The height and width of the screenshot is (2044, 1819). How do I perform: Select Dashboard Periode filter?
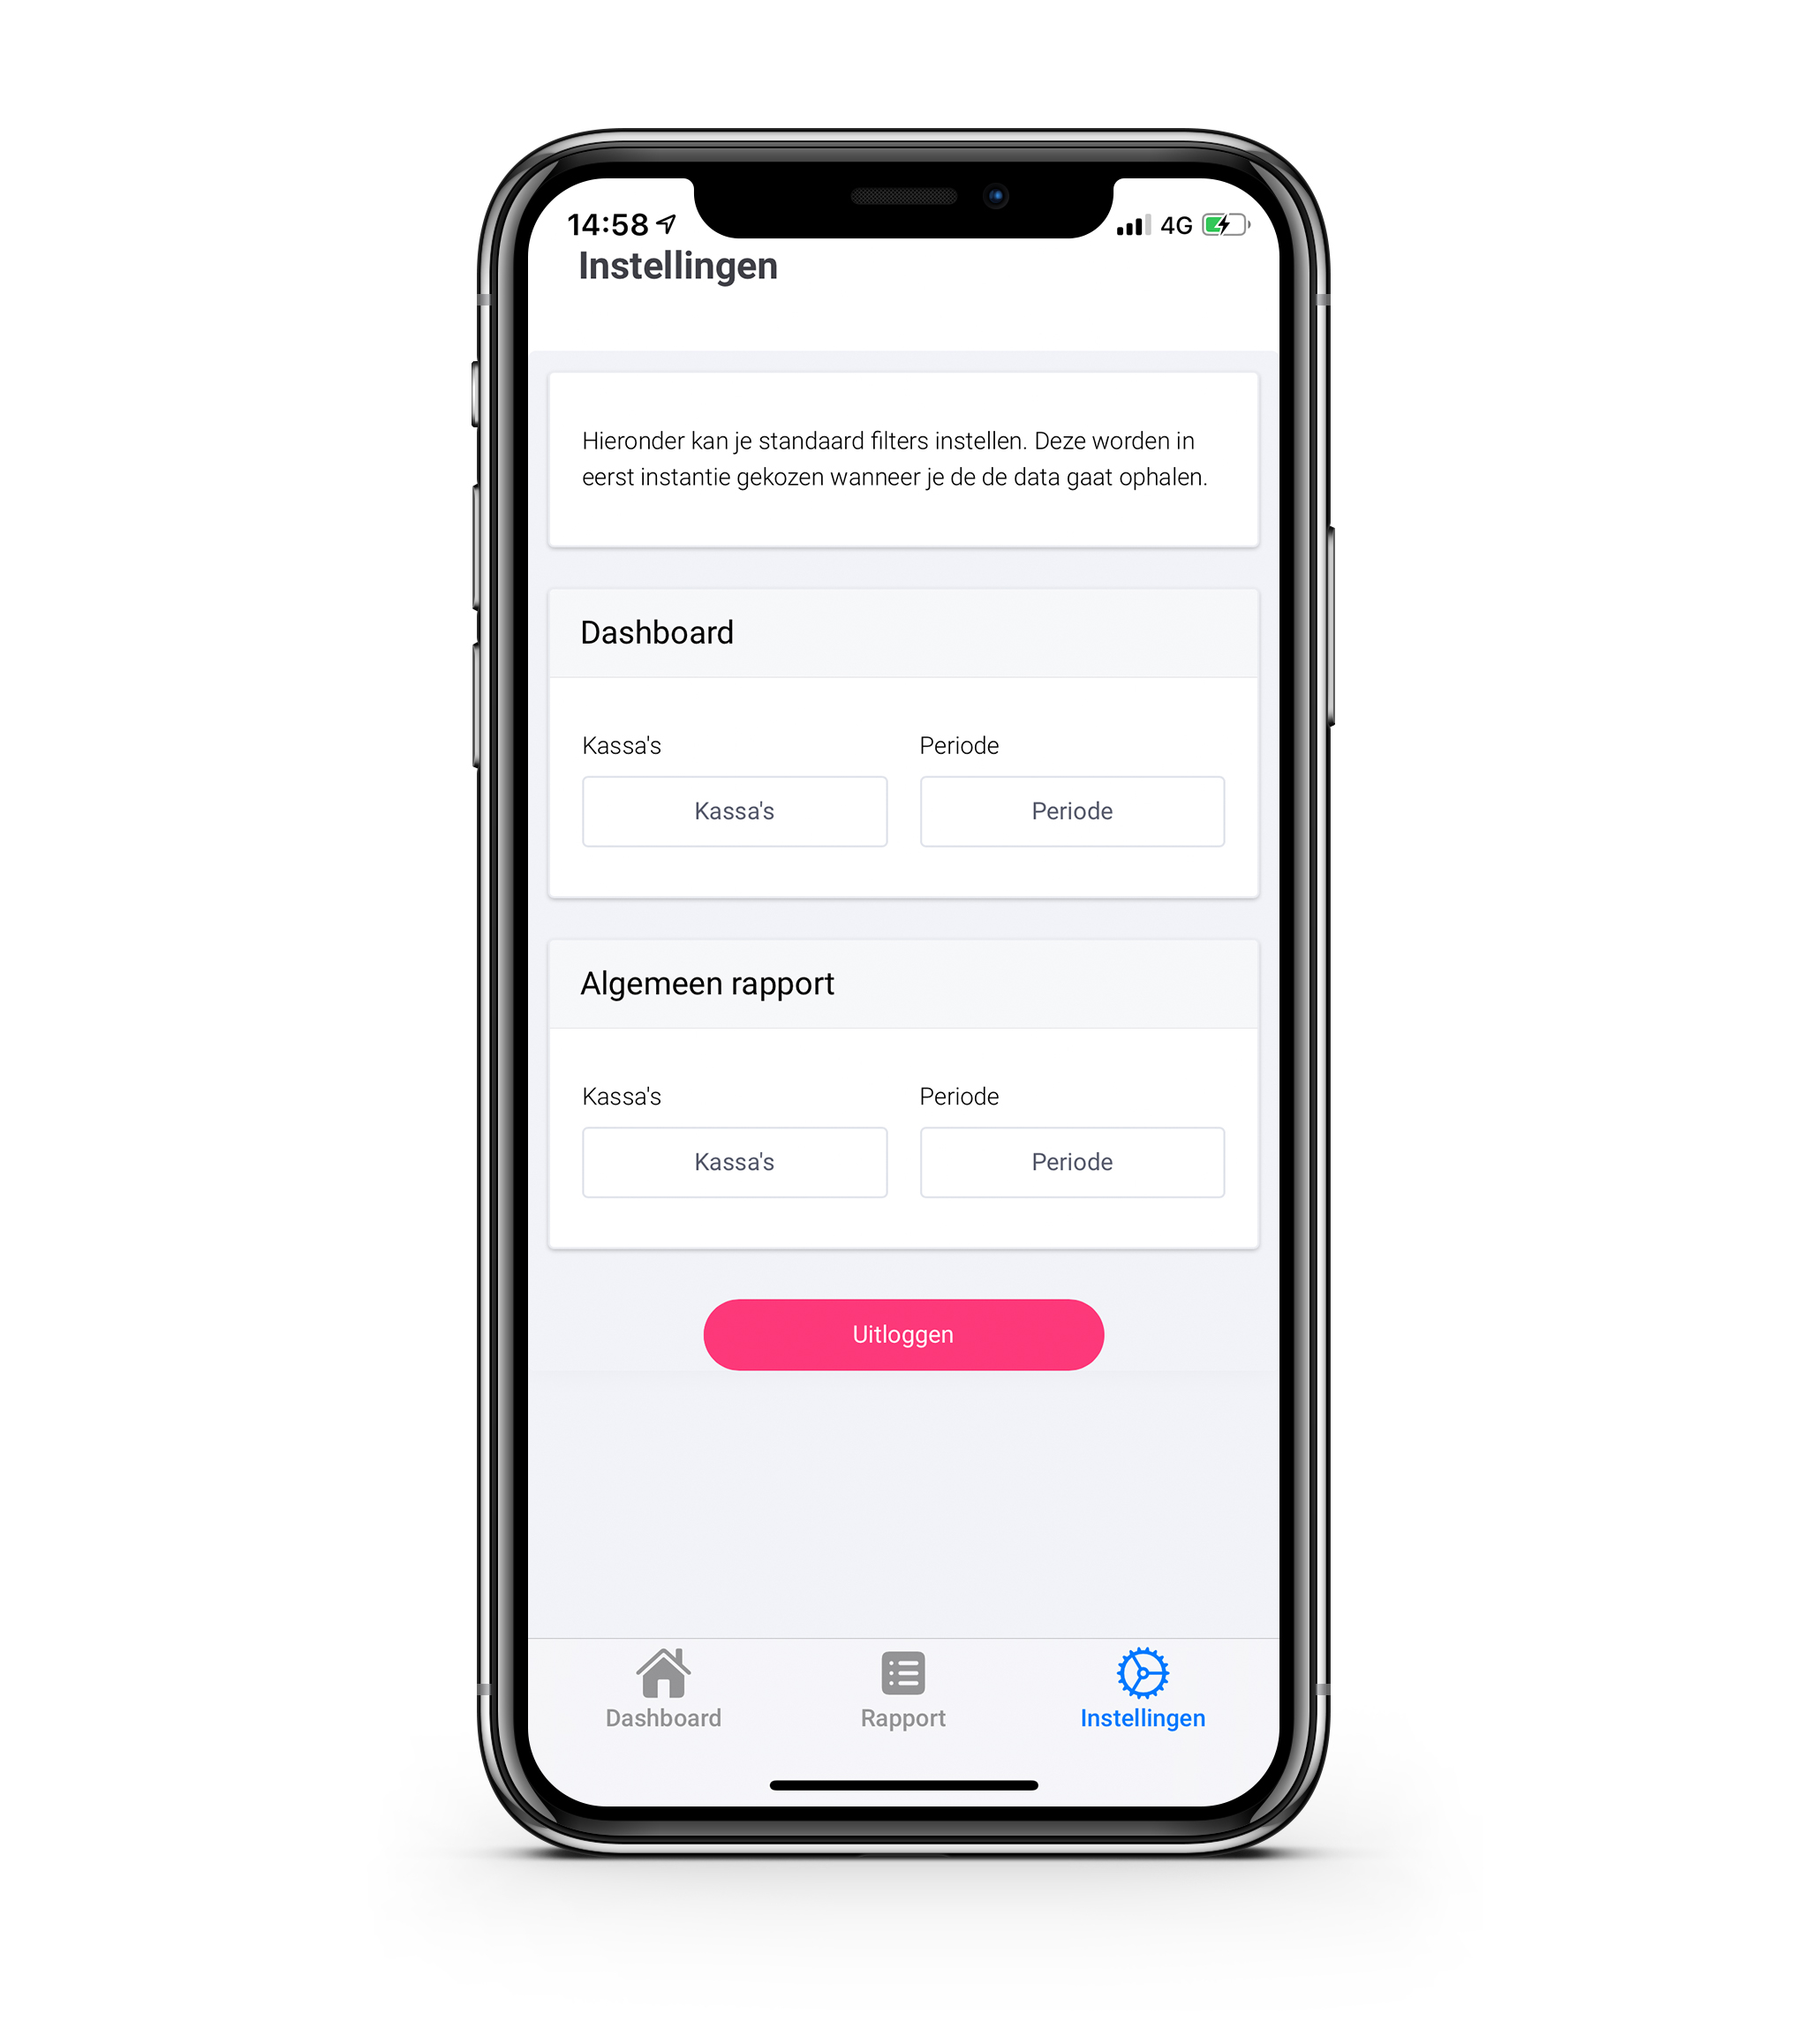tap(1071, 811)
